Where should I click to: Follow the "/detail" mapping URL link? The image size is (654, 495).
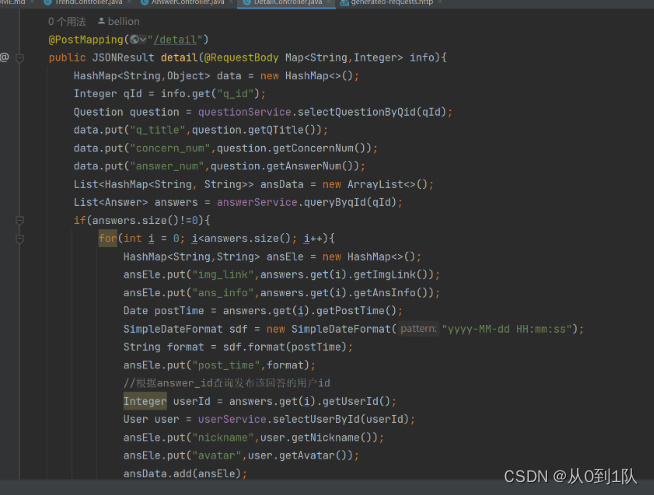175,40
